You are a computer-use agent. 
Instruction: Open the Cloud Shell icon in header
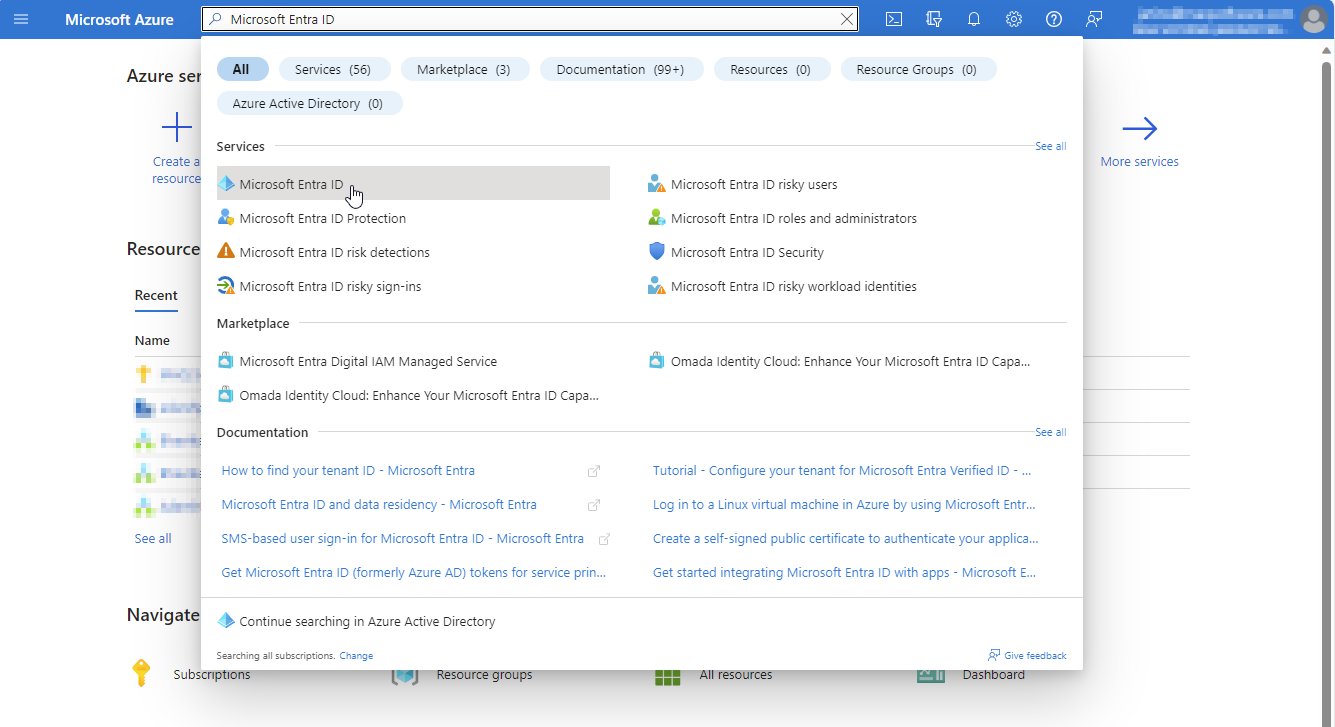click(x=895, y=19)
